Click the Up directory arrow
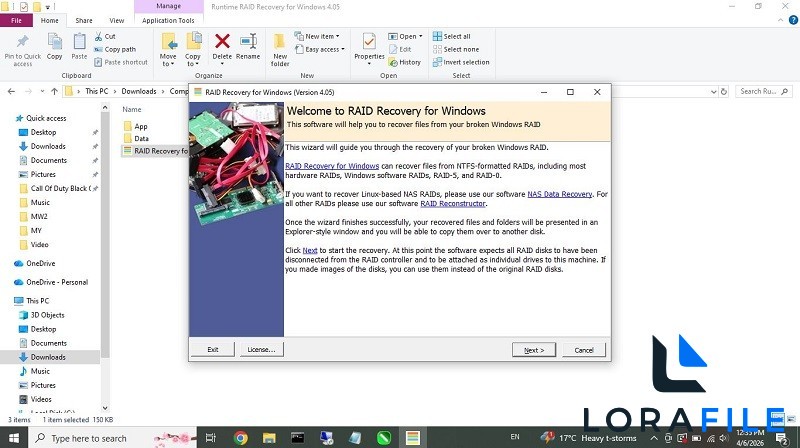This screenshot has width=800, height=448. click(54, 91)
